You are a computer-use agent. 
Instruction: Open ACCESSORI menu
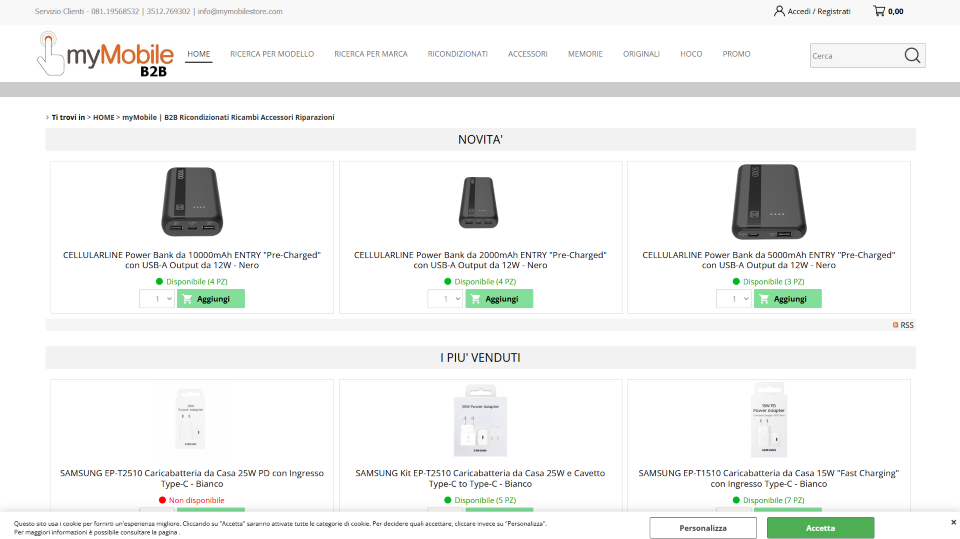click(528, 54)
